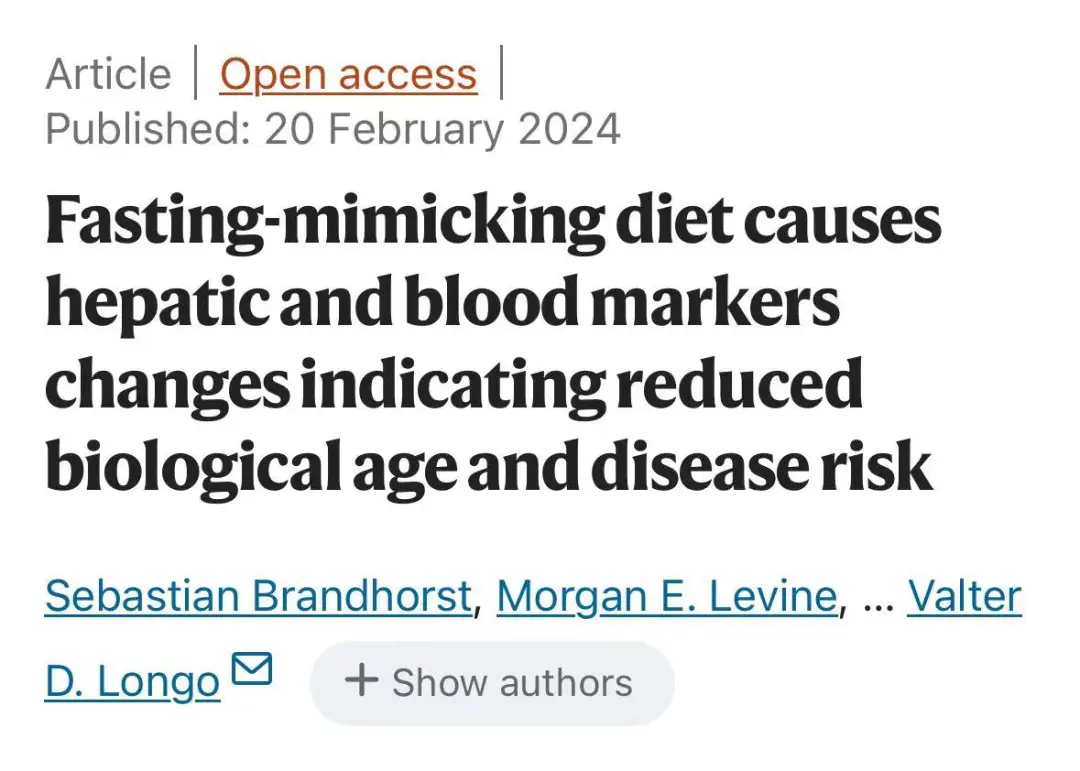Open the Open access link
The image size is (1080, 771).
point(348,75)
